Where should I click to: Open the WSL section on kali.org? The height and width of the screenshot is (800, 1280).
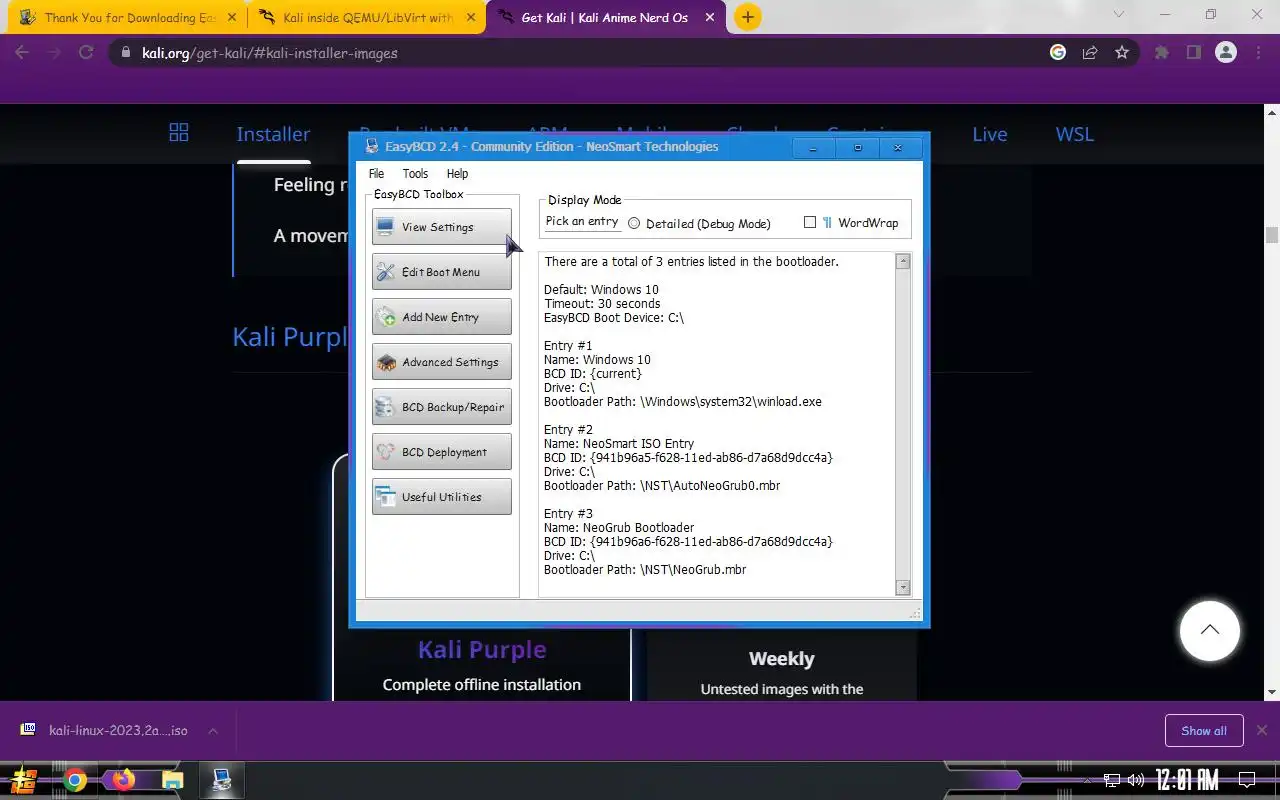coord(1075,134)
